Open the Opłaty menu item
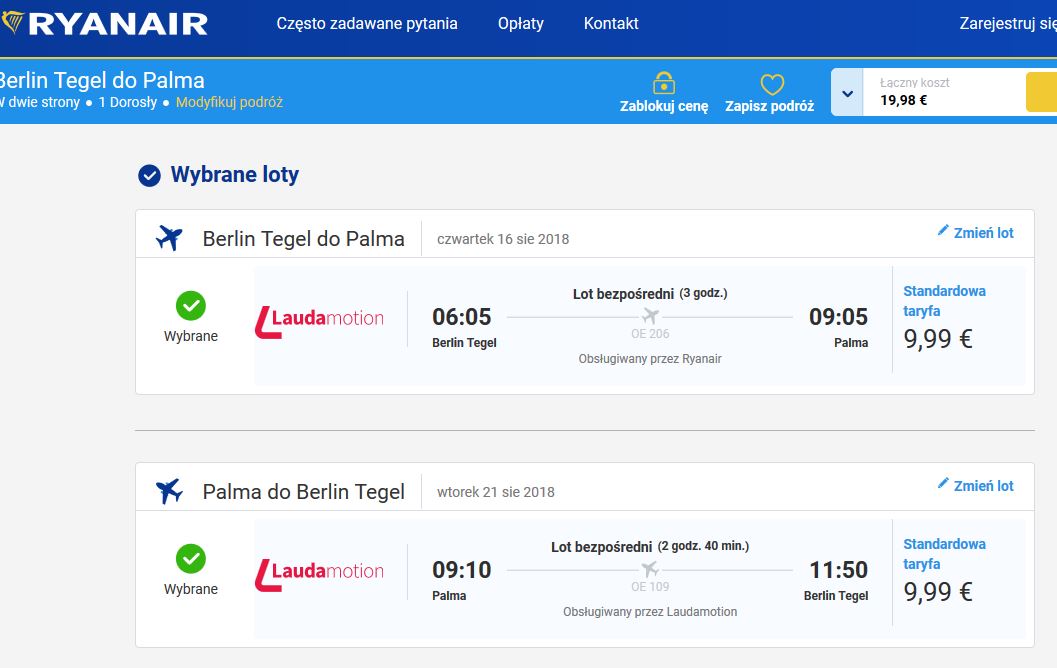 tap(520, 24)
